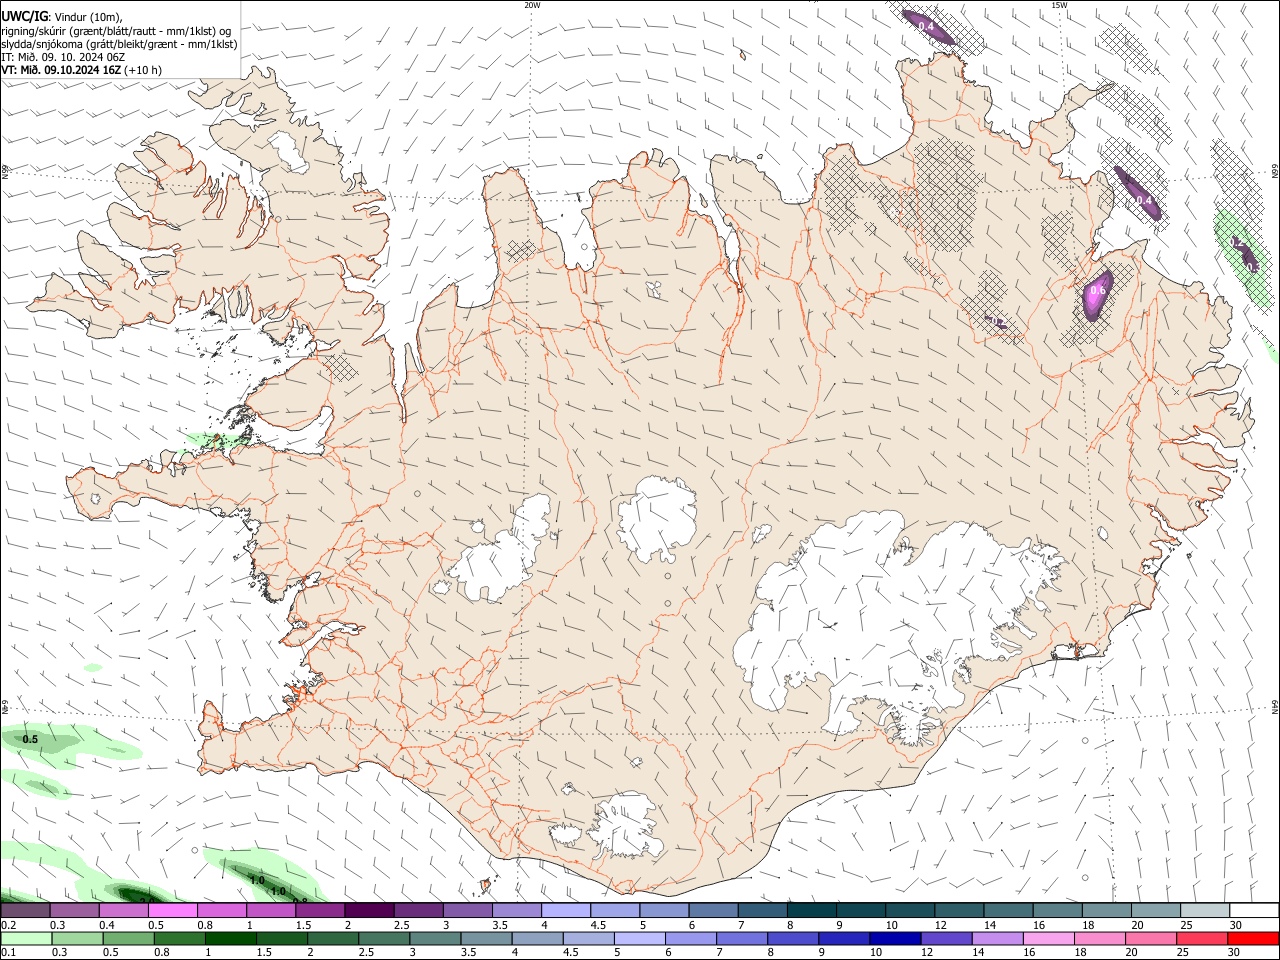Pick the lower rain-scale swatch starting at 0.1
The image size is (1280, 960).
(x=26, y=938)
